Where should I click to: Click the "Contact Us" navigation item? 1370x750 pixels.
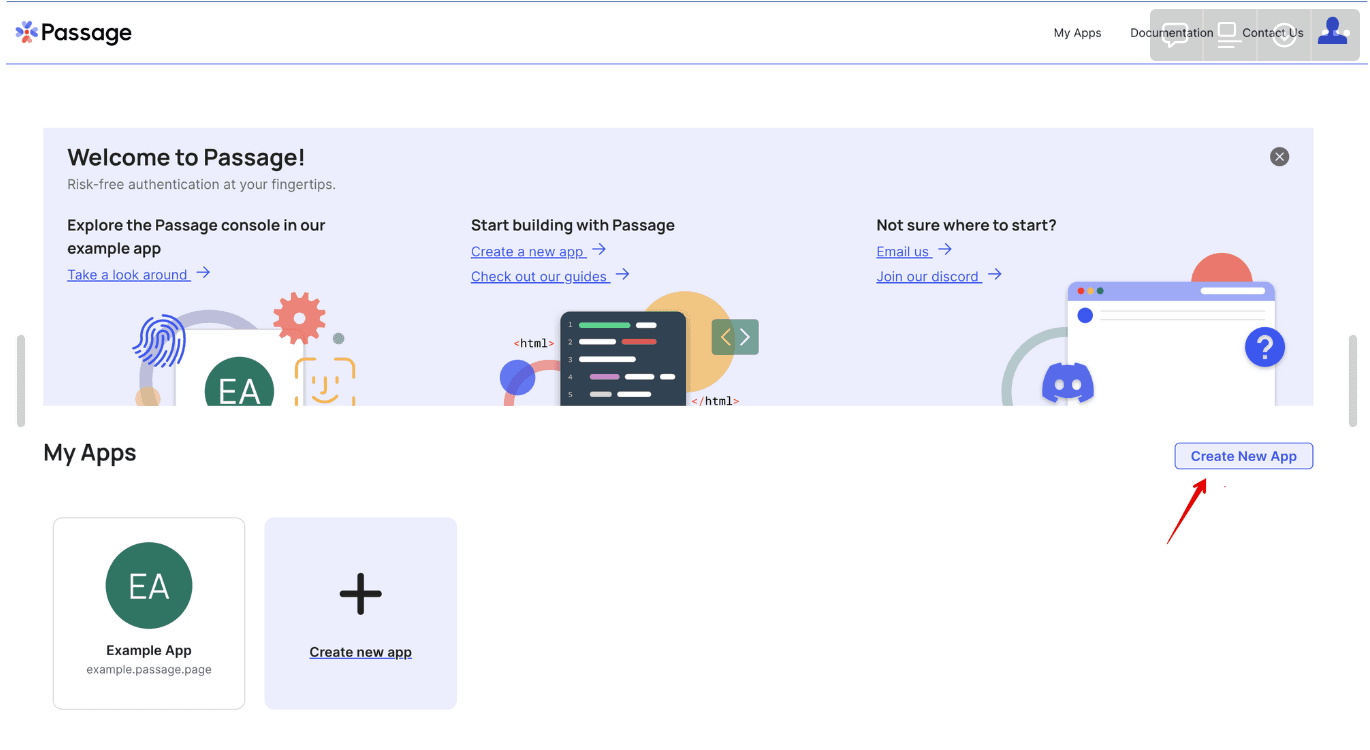[1273, 33]
